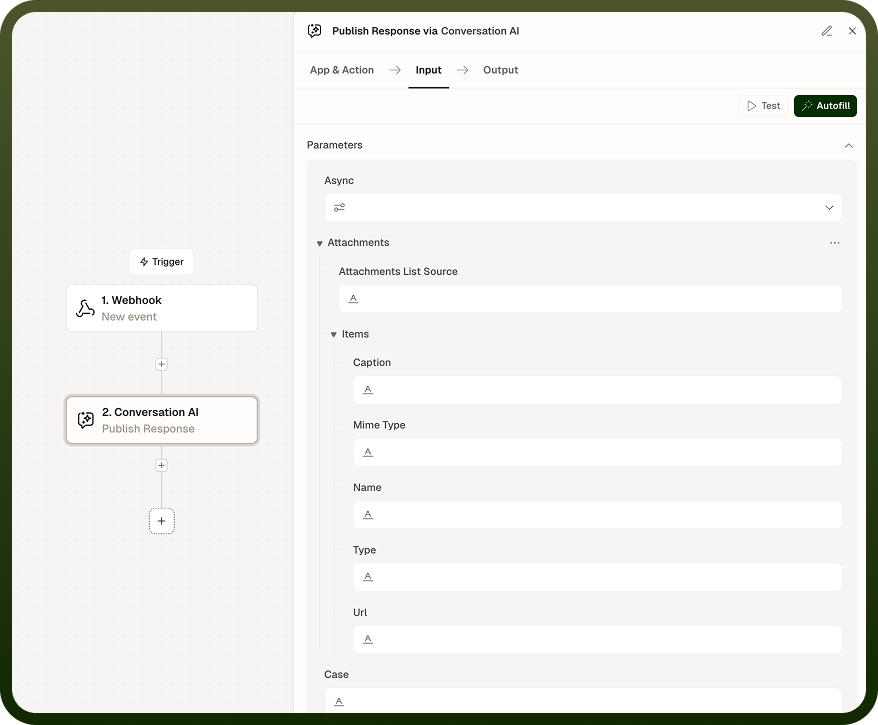
Task: Click the Trigger label button
Action: (x=161, y=262)
